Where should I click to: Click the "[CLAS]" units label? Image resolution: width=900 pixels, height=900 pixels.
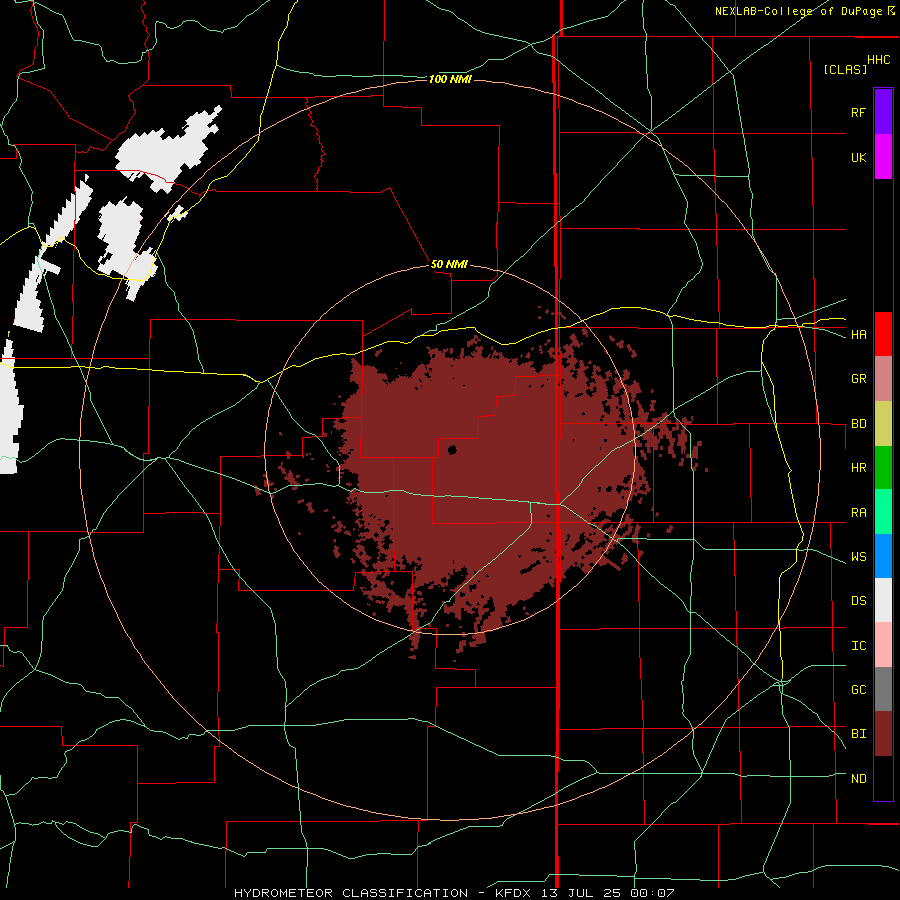[845, 69]
